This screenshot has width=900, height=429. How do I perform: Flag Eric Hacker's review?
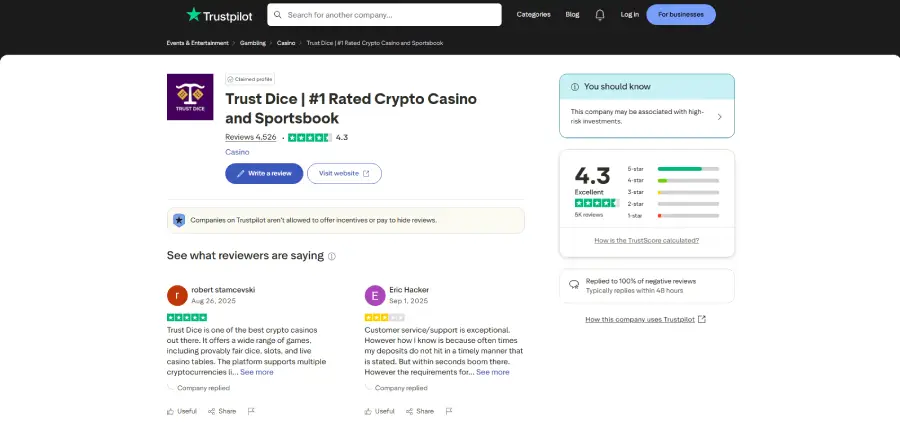click(x=449, y=411)
